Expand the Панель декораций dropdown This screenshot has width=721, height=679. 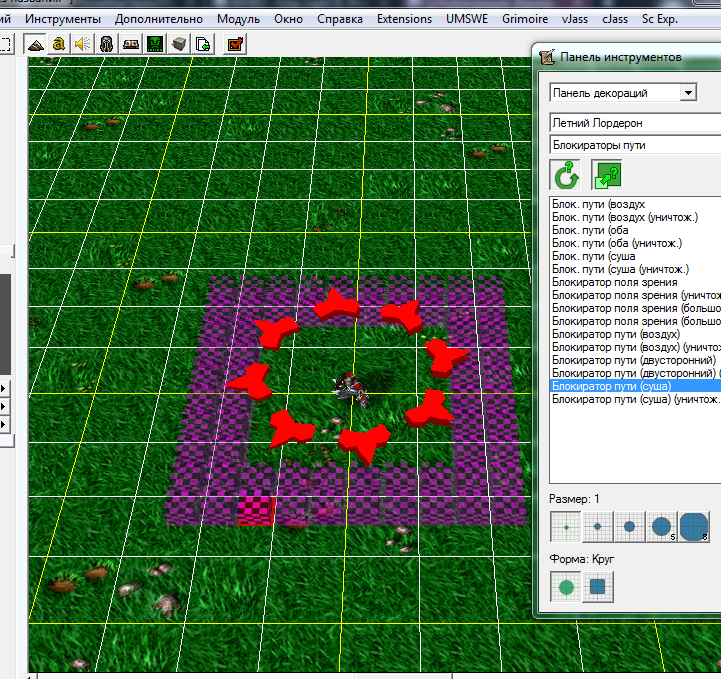[687, 93]
